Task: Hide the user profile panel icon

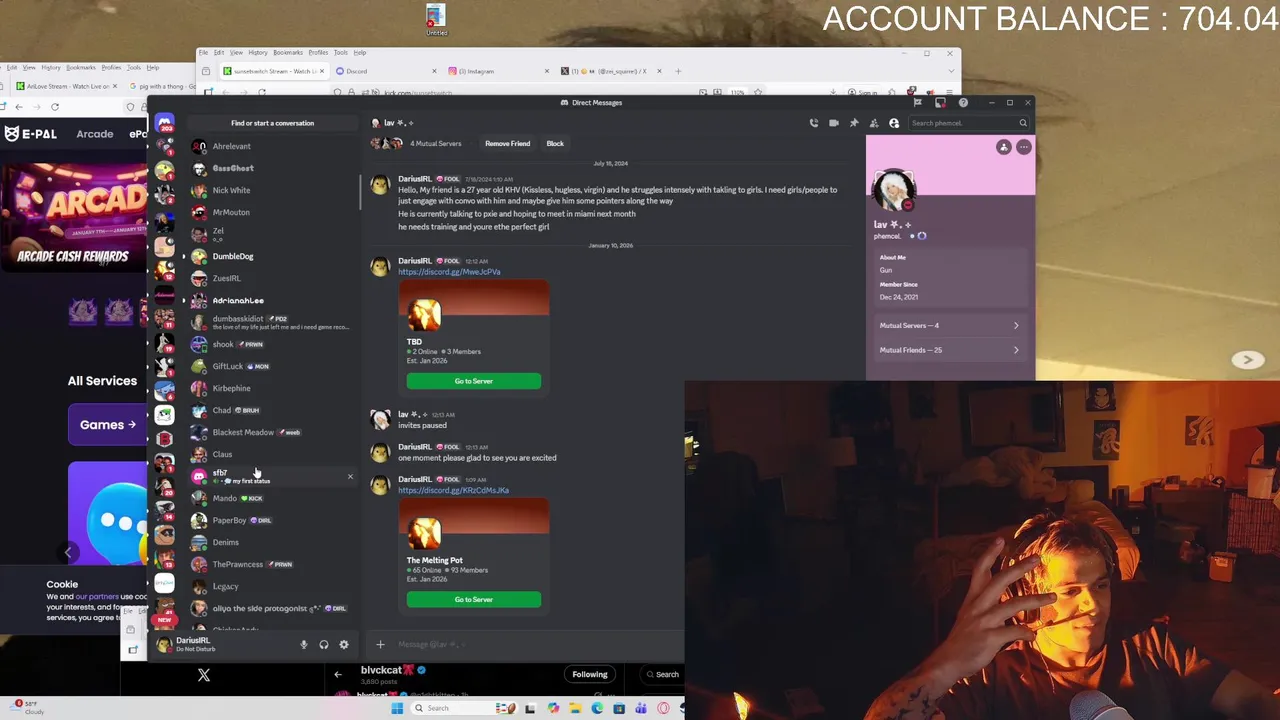Action: click(894, 123)
